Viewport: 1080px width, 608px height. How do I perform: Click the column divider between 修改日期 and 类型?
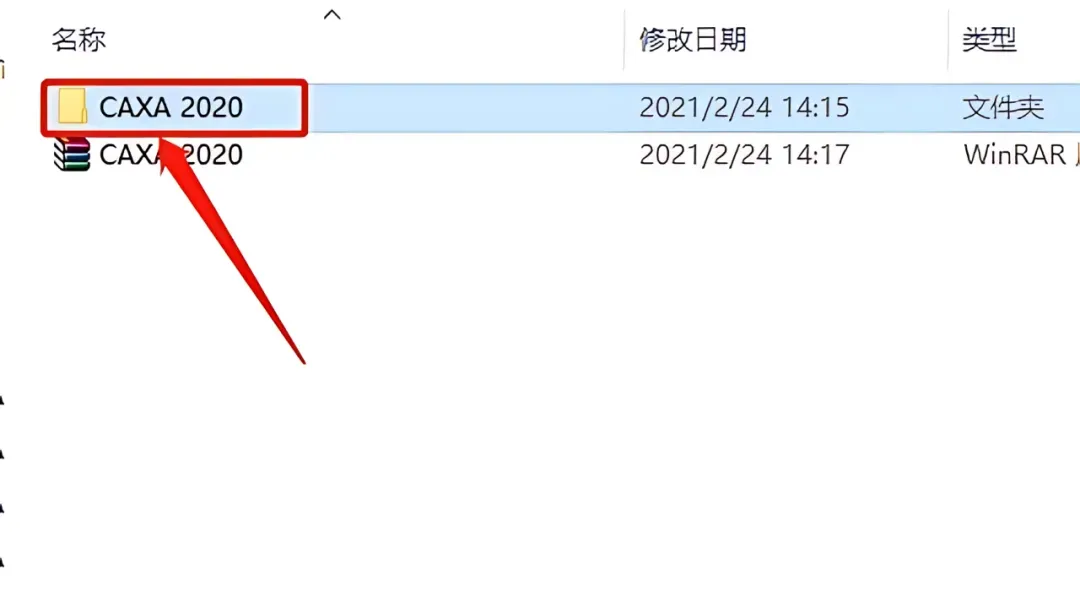pyautogui.click(x=948, y=39)
